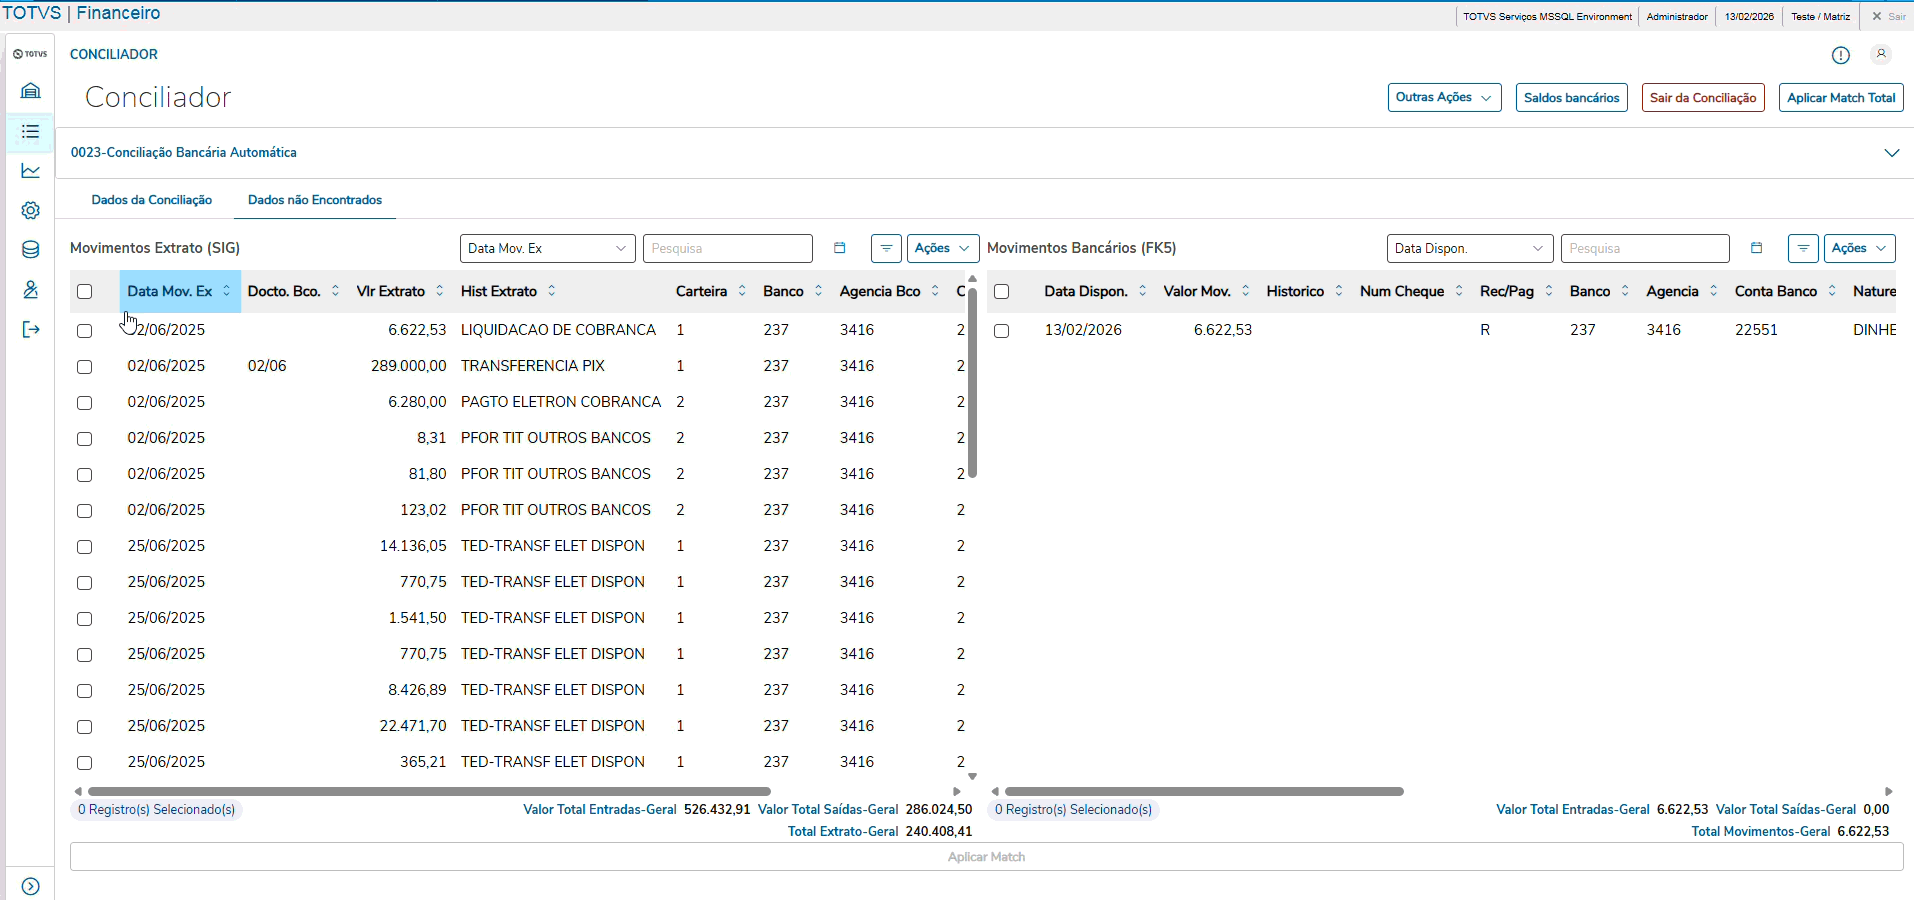
Task: Sort by Data Mov. Ex column arrows
Action: [227, 291]
